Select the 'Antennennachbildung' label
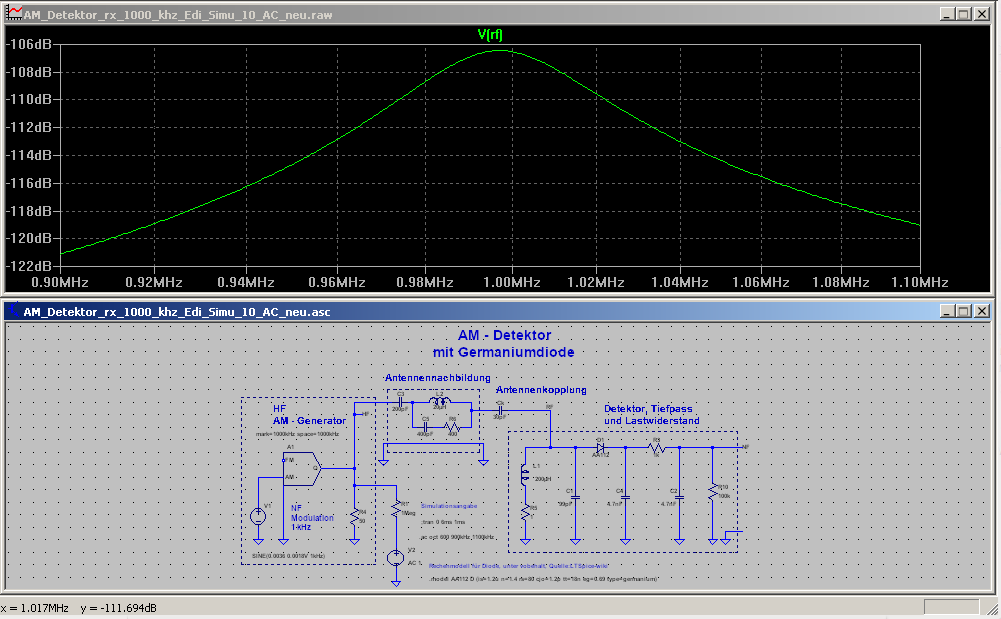This screenshot has height=619, width=1001. [x=437, y=378]
